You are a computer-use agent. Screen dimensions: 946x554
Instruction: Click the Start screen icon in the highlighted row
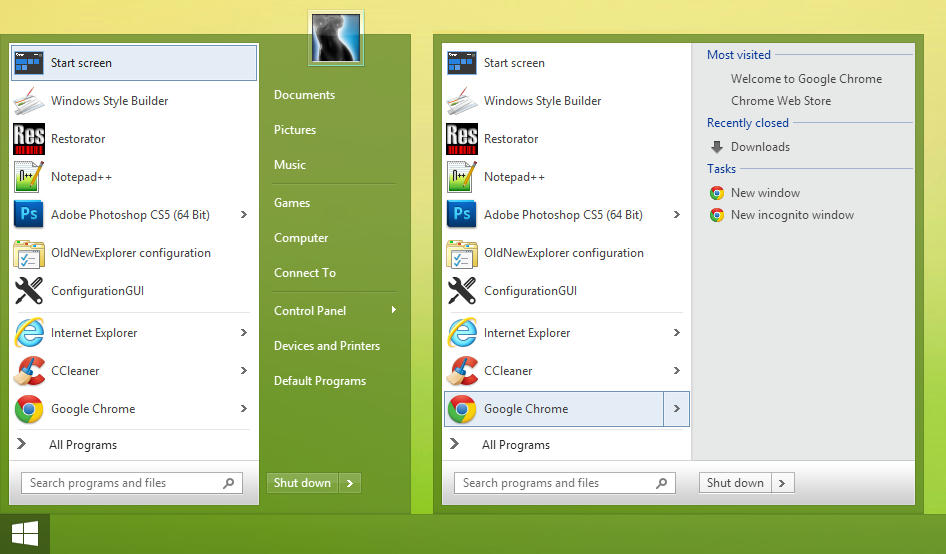click(x=29, y=63)
